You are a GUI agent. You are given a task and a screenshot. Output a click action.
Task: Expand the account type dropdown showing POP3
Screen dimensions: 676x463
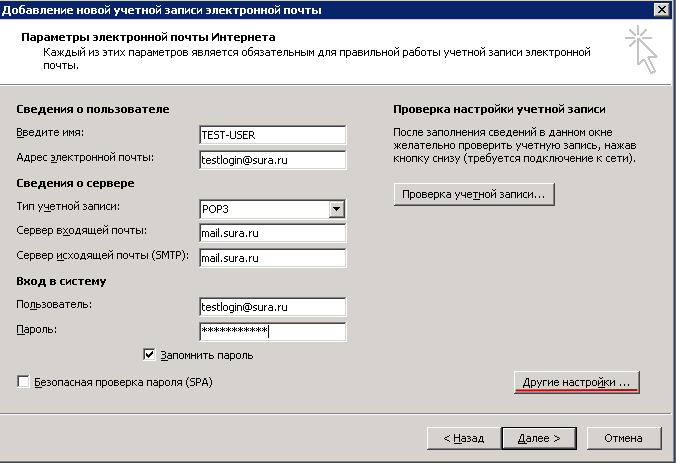337,209
